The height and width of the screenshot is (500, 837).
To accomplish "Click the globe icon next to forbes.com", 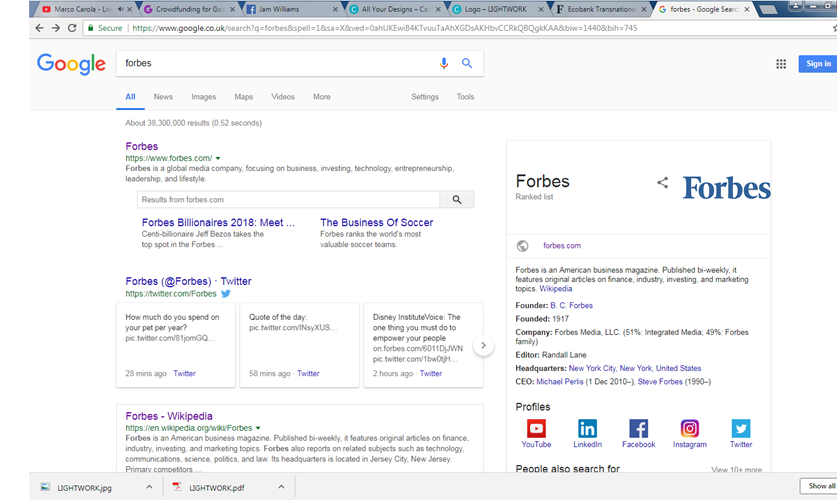I will [x=523, y=245].
